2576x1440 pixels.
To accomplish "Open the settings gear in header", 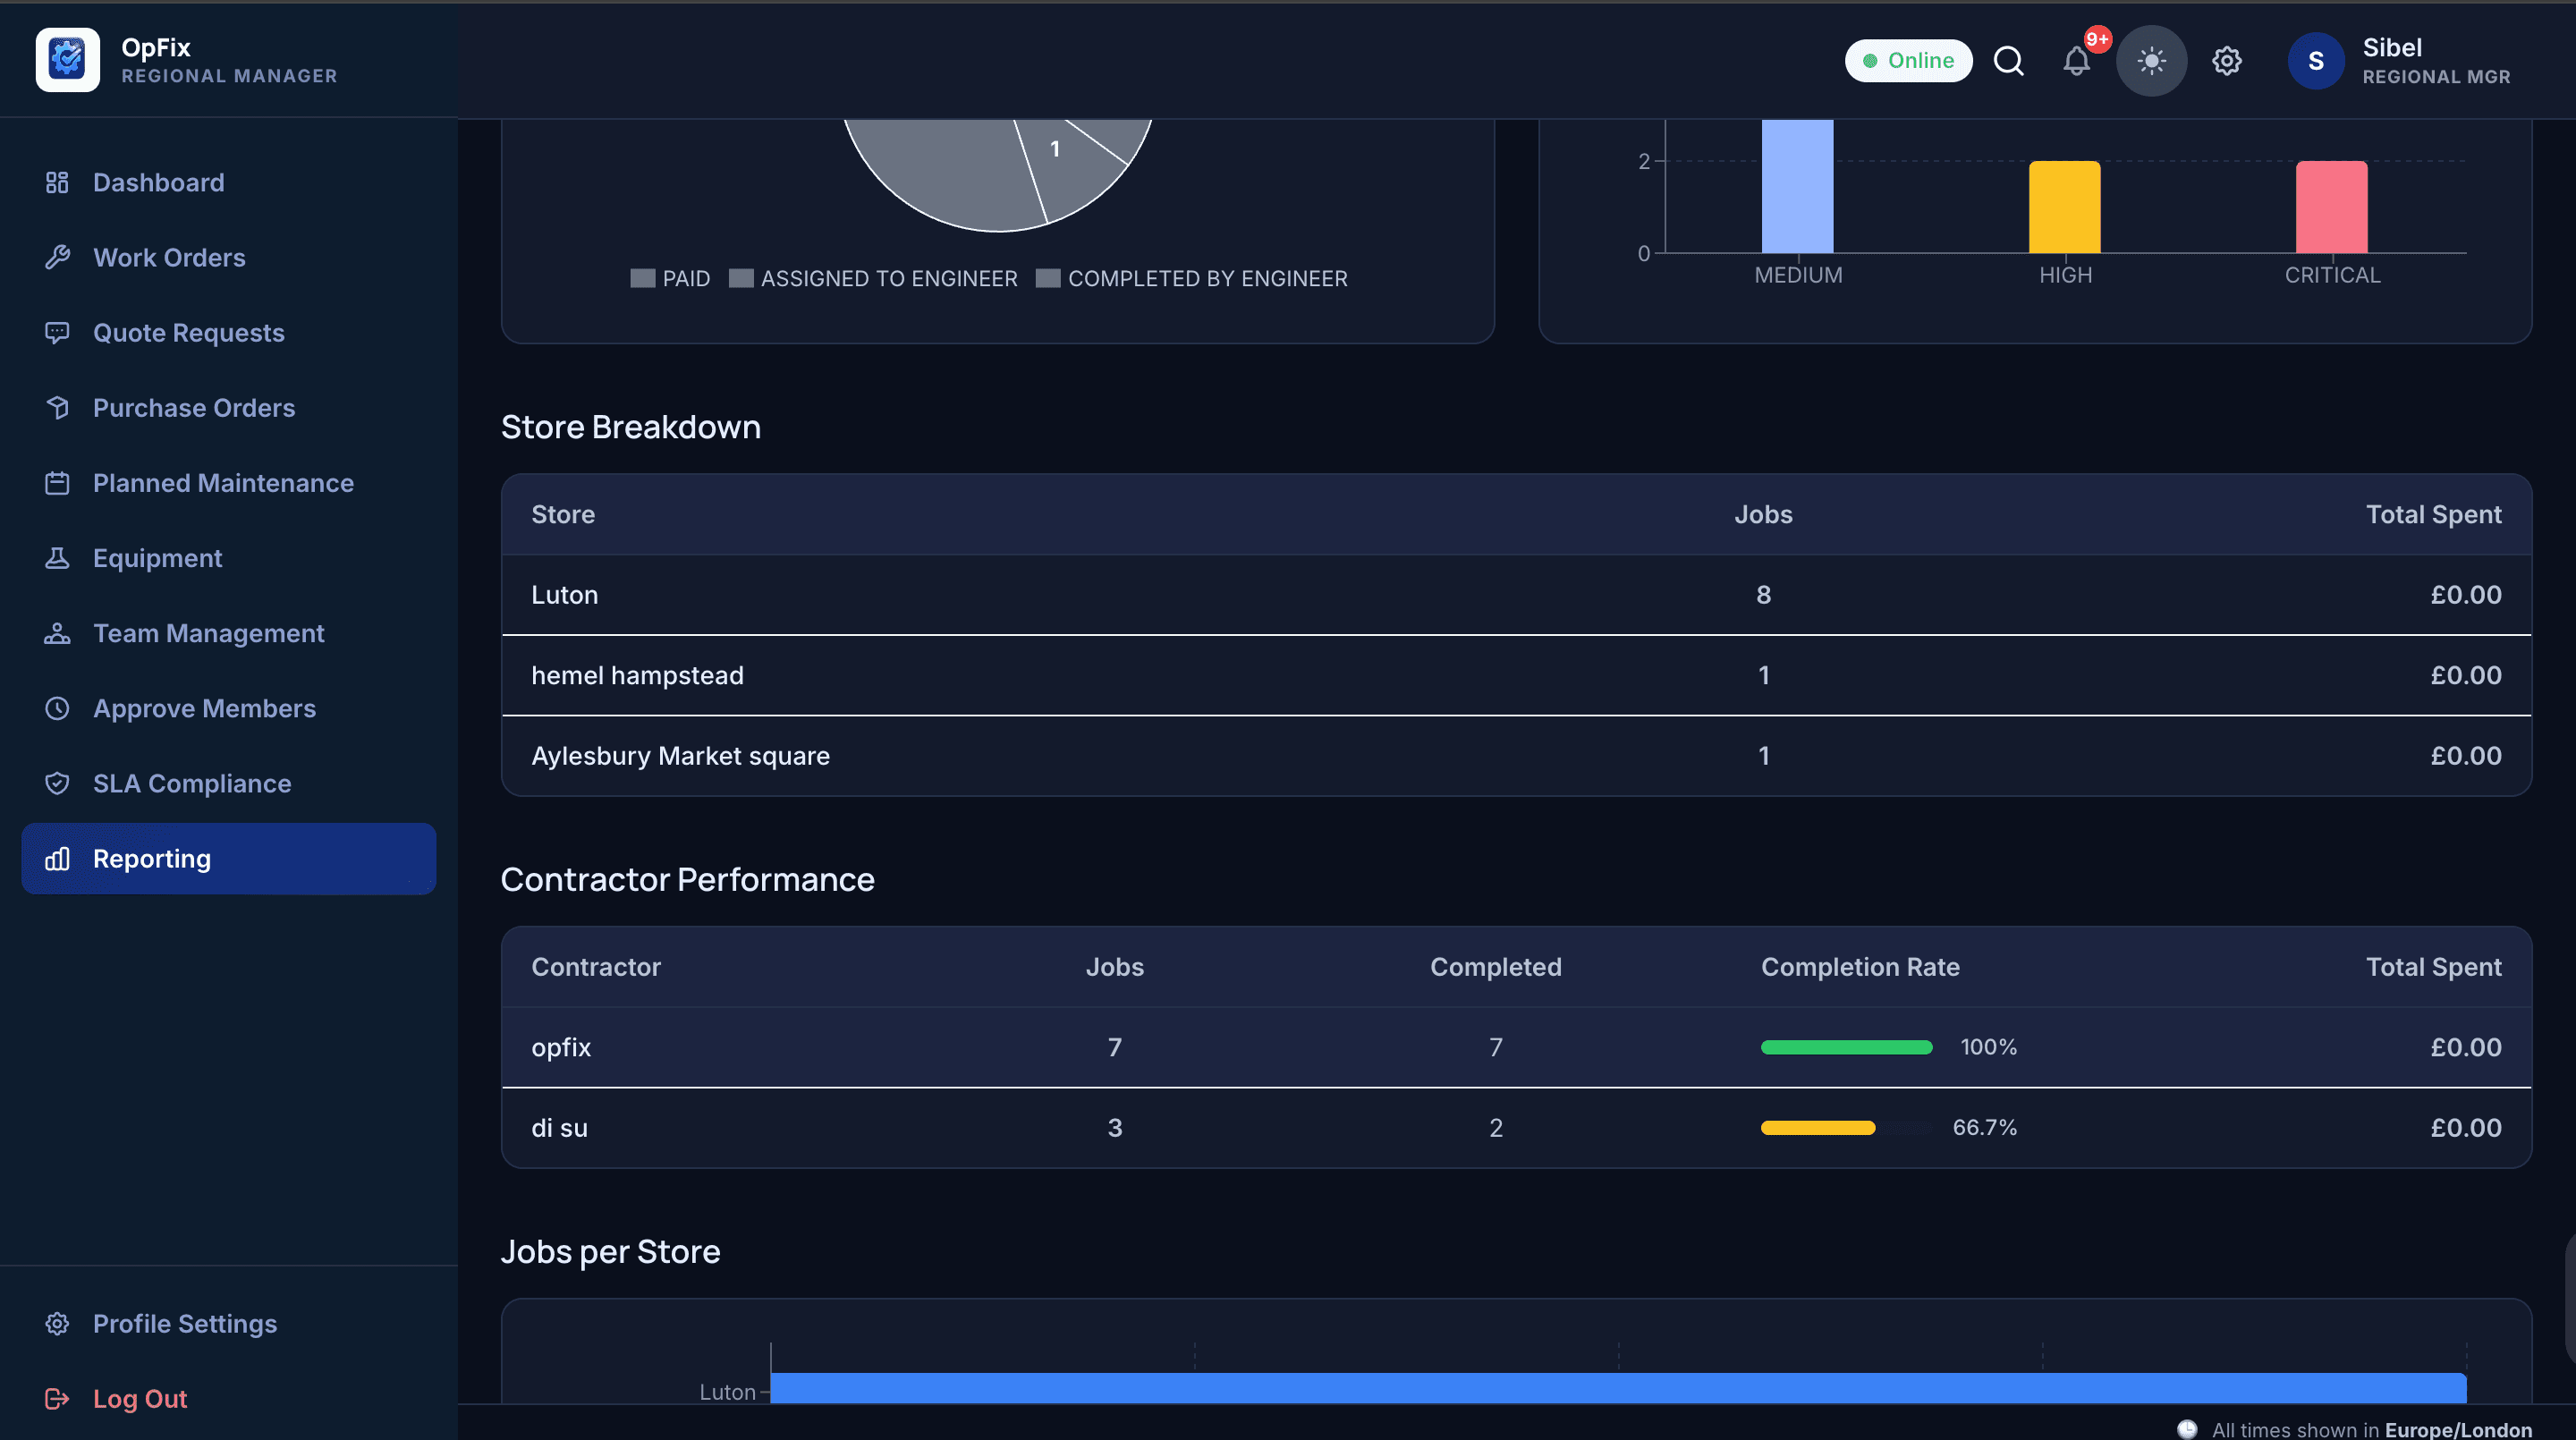I will tap(2226, 61).
